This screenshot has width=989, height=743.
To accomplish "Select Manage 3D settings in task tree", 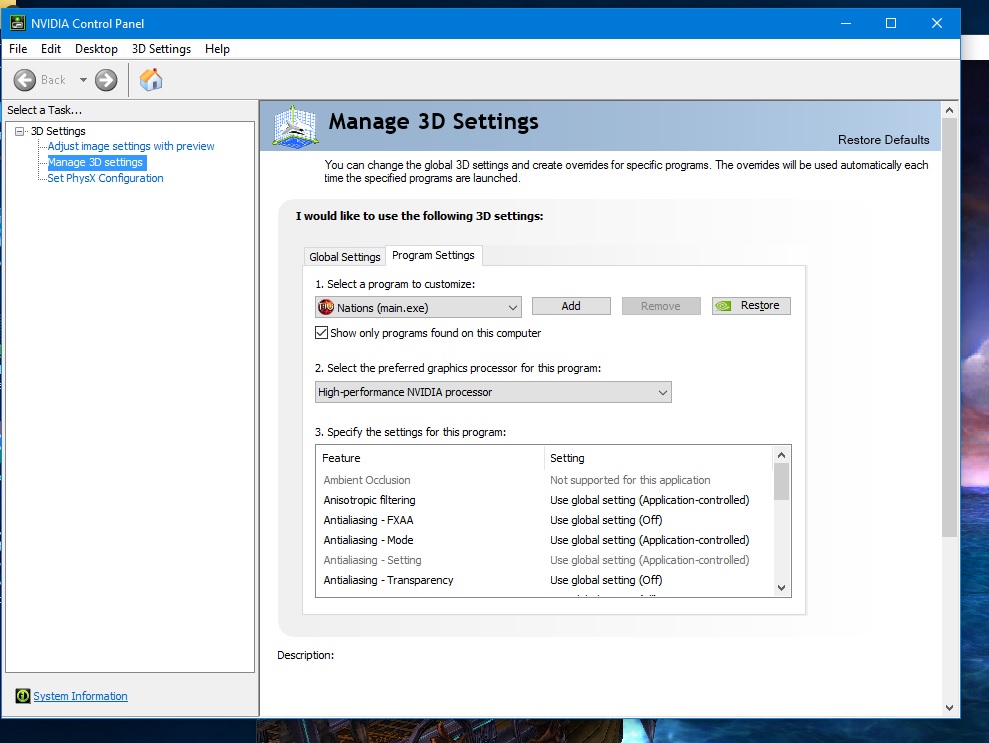I will click(97, 162).
